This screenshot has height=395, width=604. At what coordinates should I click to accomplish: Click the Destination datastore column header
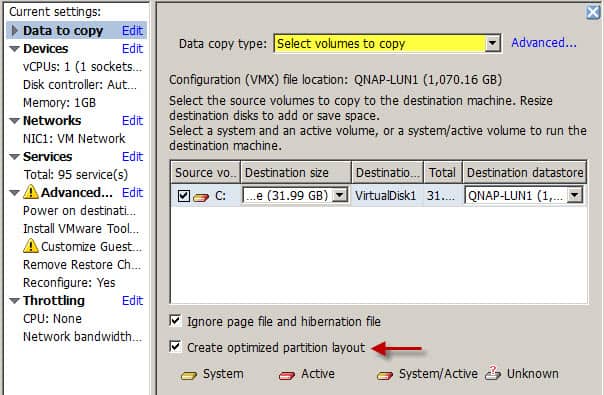525,172
